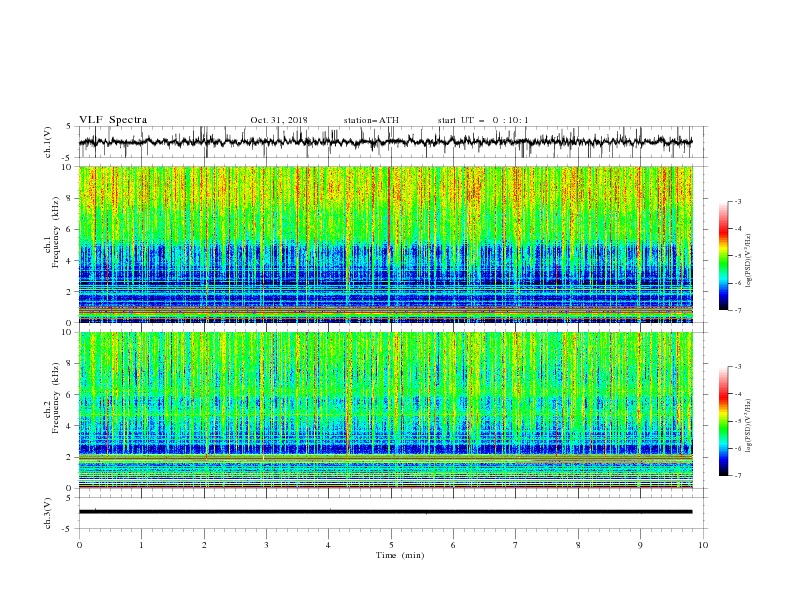Click the ch.1 "Frequency (kHz)" axis label
Screen dimensions: 792x612
coord(55,233)
